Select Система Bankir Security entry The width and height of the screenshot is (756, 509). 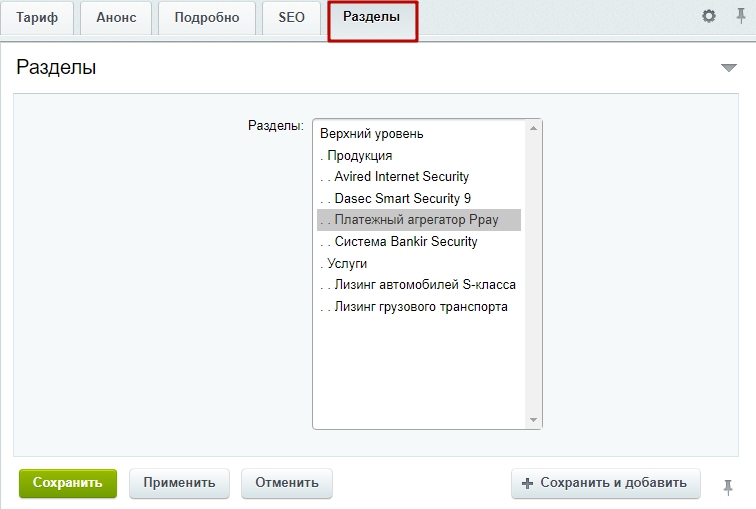(x=419, y=241)
